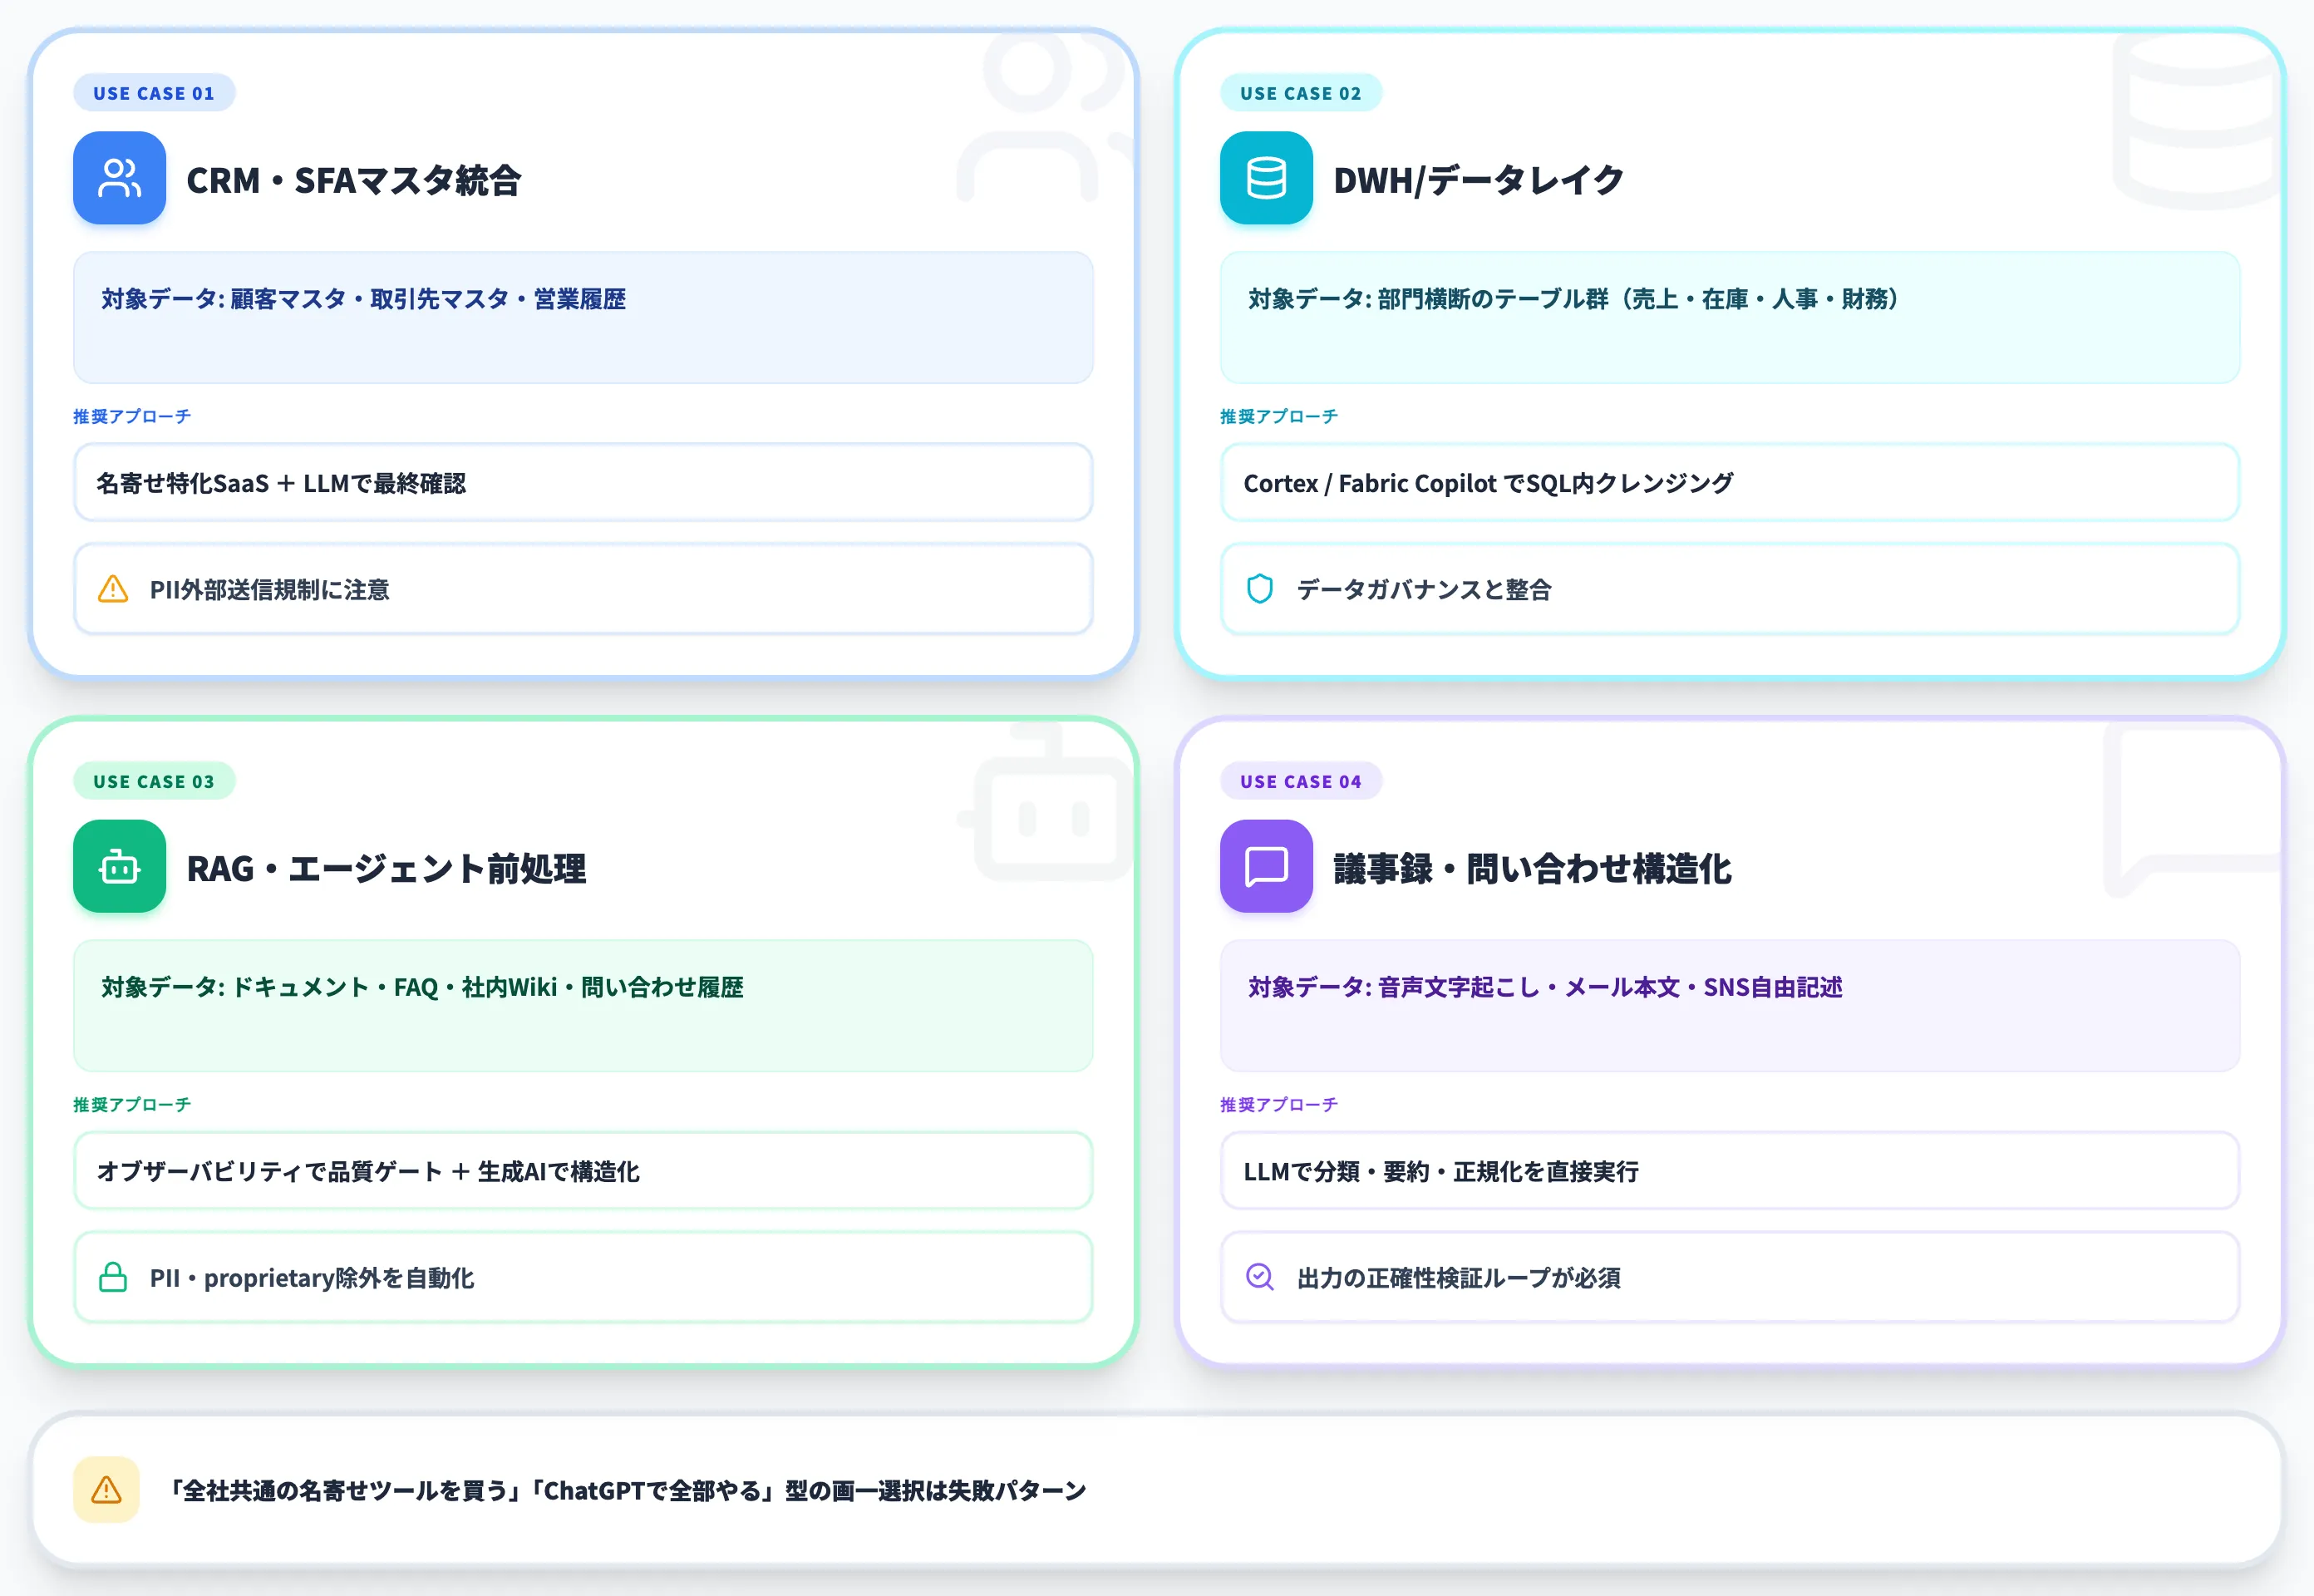Click the green robot icon for RAG・エージェント前処理
The image size is (2314, 1596).
[x=119, y=866]
